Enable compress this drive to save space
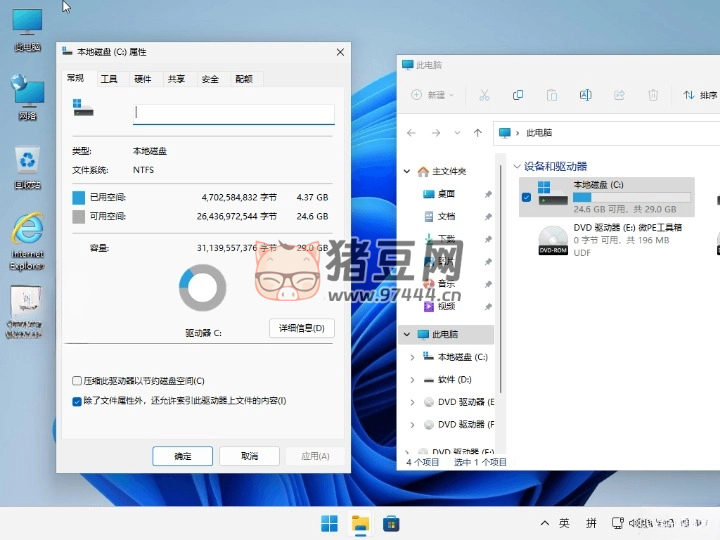Image resolution: width=720 pixels, height=540 pixels. (78, 381)
